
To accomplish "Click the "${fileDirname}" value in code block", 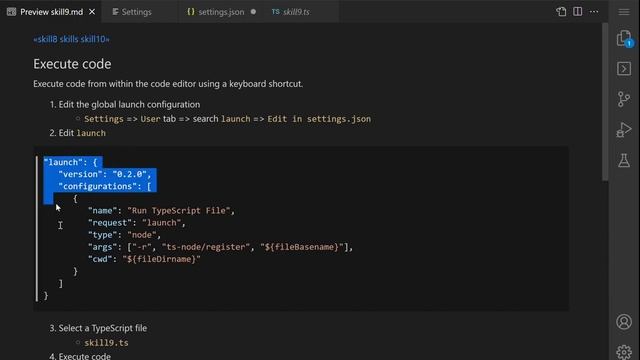I will click(x=161, y=259).
